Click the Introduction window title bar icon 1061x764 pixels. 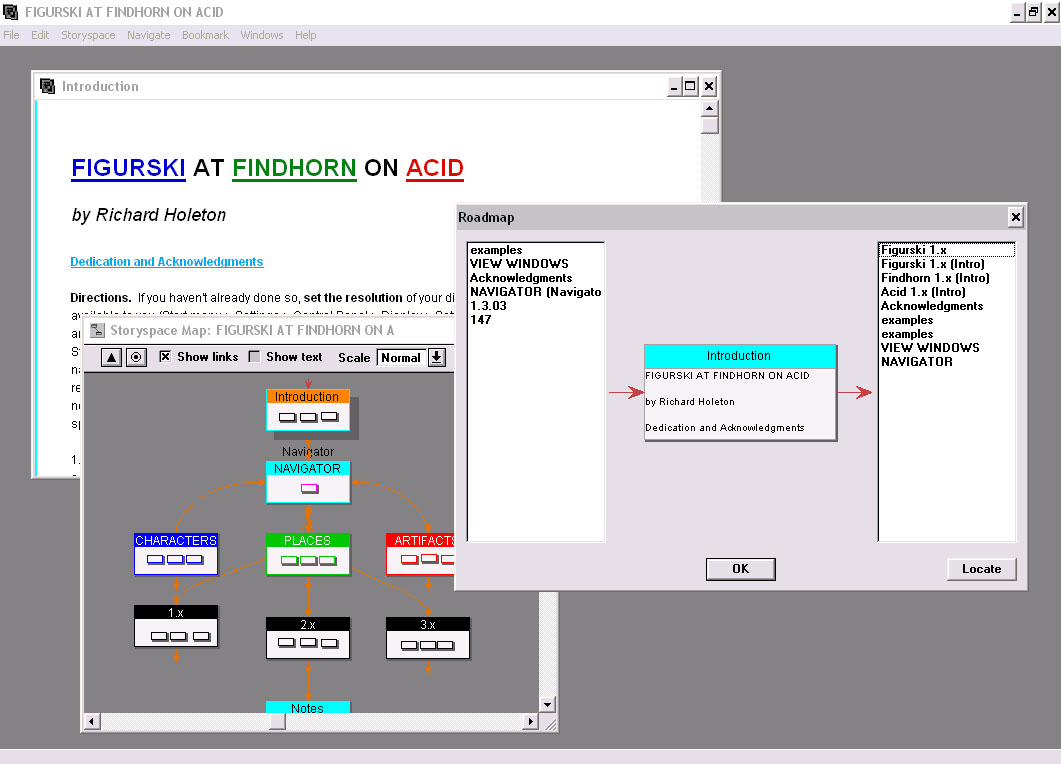tap(47, 86)
